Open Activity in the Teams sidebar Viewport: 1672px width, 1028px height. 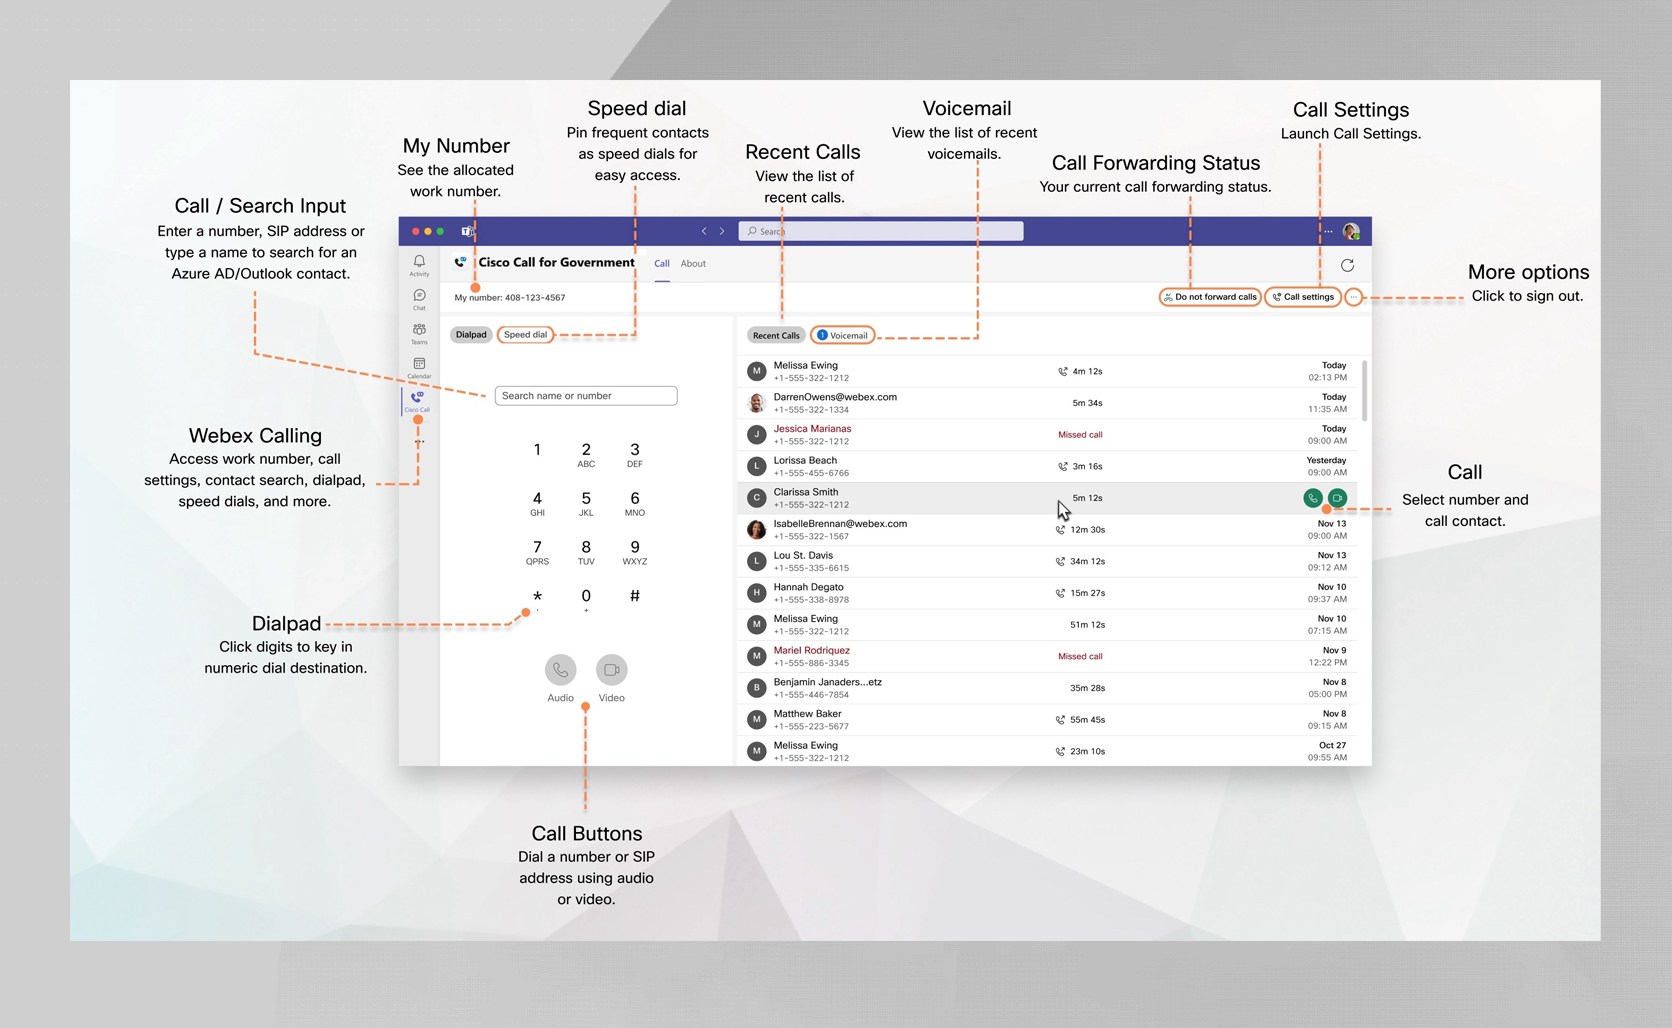click(419, 264)
